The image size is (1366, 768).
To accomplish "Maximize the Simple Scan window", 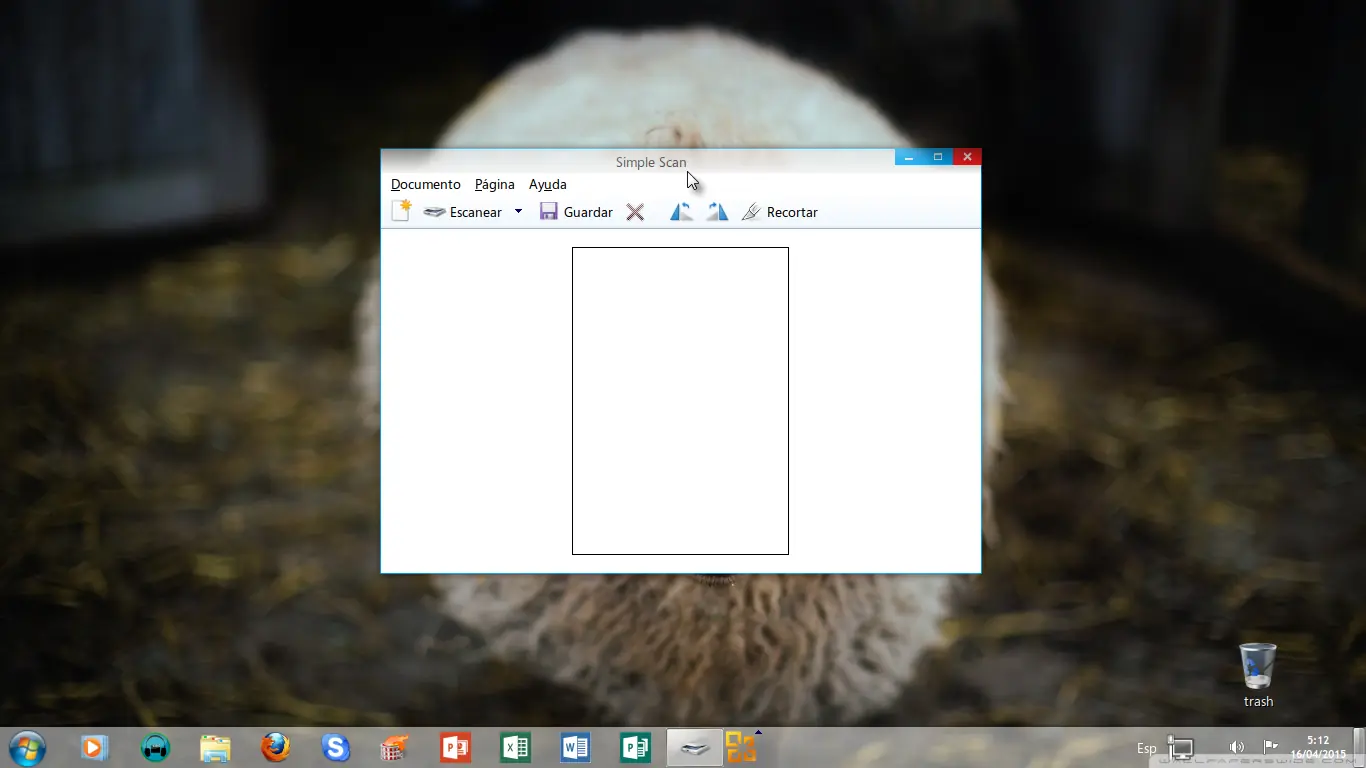I will pos(938,157).
